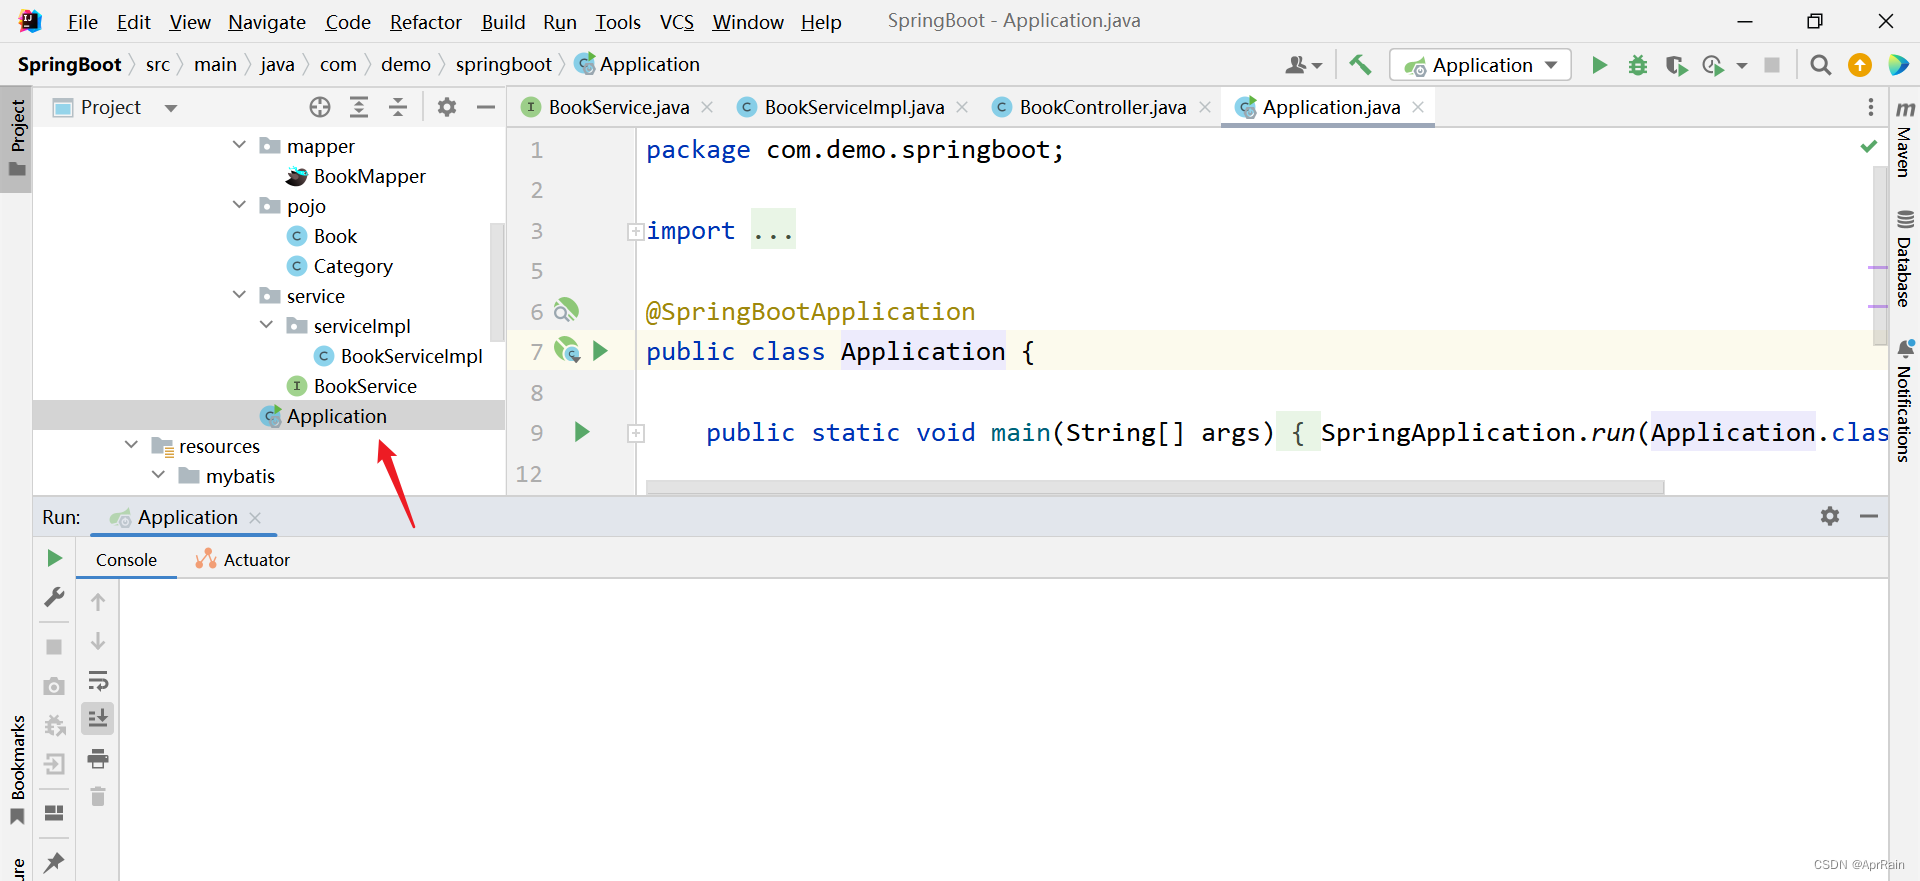Screen dimensions: 1920x881
Task: Toggle the Bookmarks tool window
Action: click(17, 768)
